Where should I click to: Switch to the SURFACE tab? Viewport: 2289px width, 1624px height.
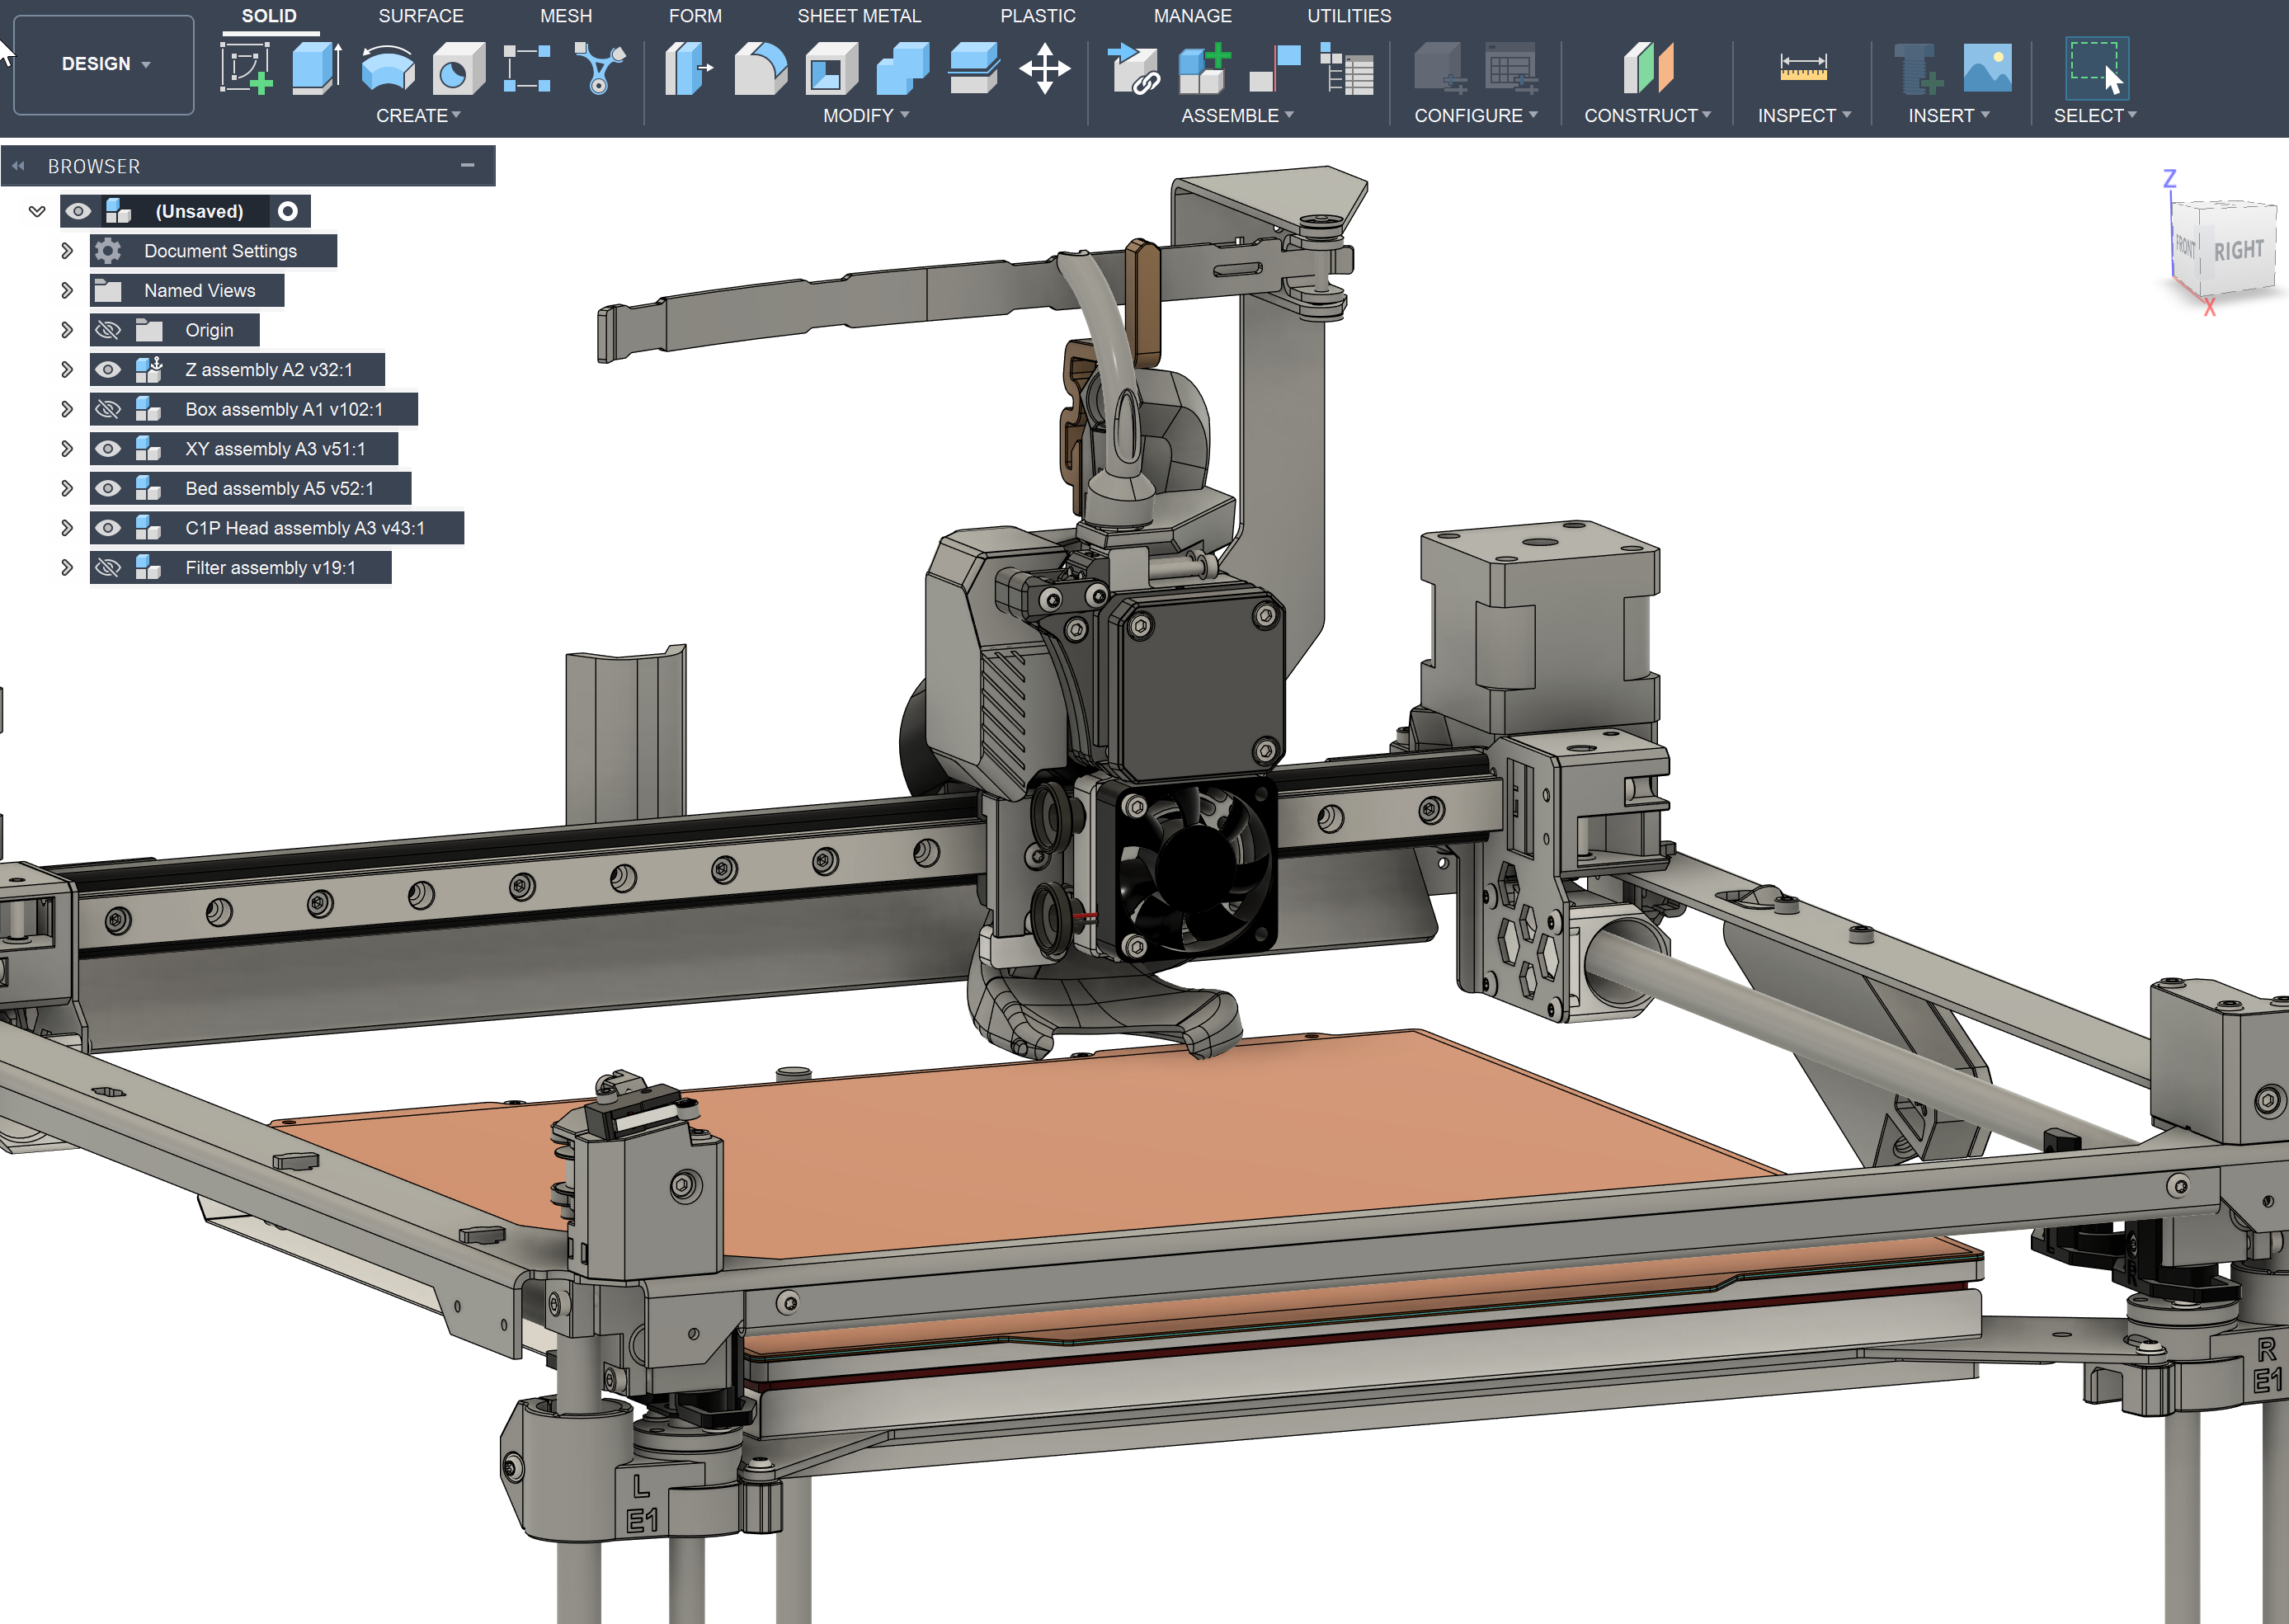(x=420, y=16)
